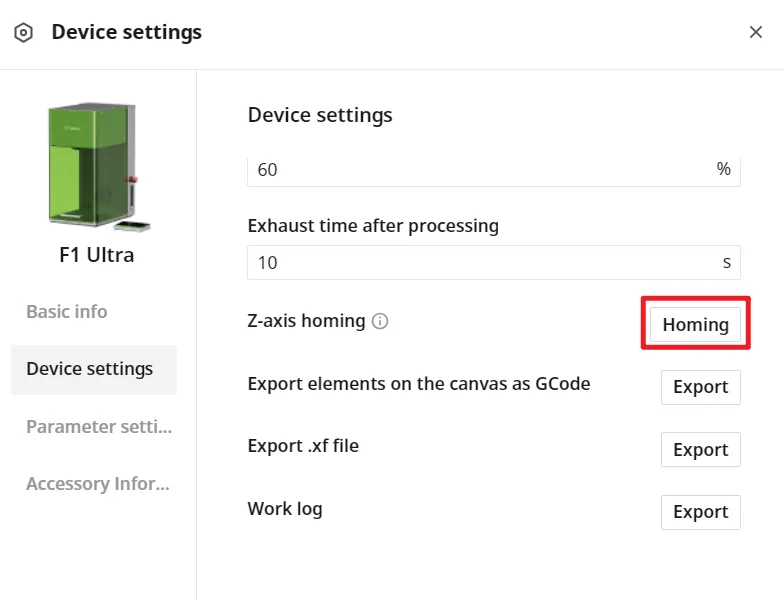Focus the percentage field showing 60
This screenshot has width=783, height=600.
tap(494, 171)
